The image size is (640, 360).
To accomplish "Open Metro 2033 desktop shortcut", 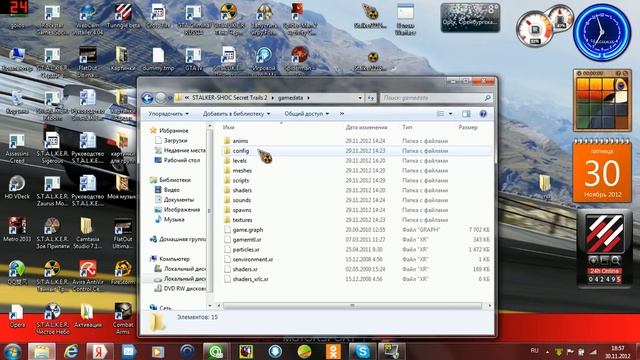I will point(17,230).
